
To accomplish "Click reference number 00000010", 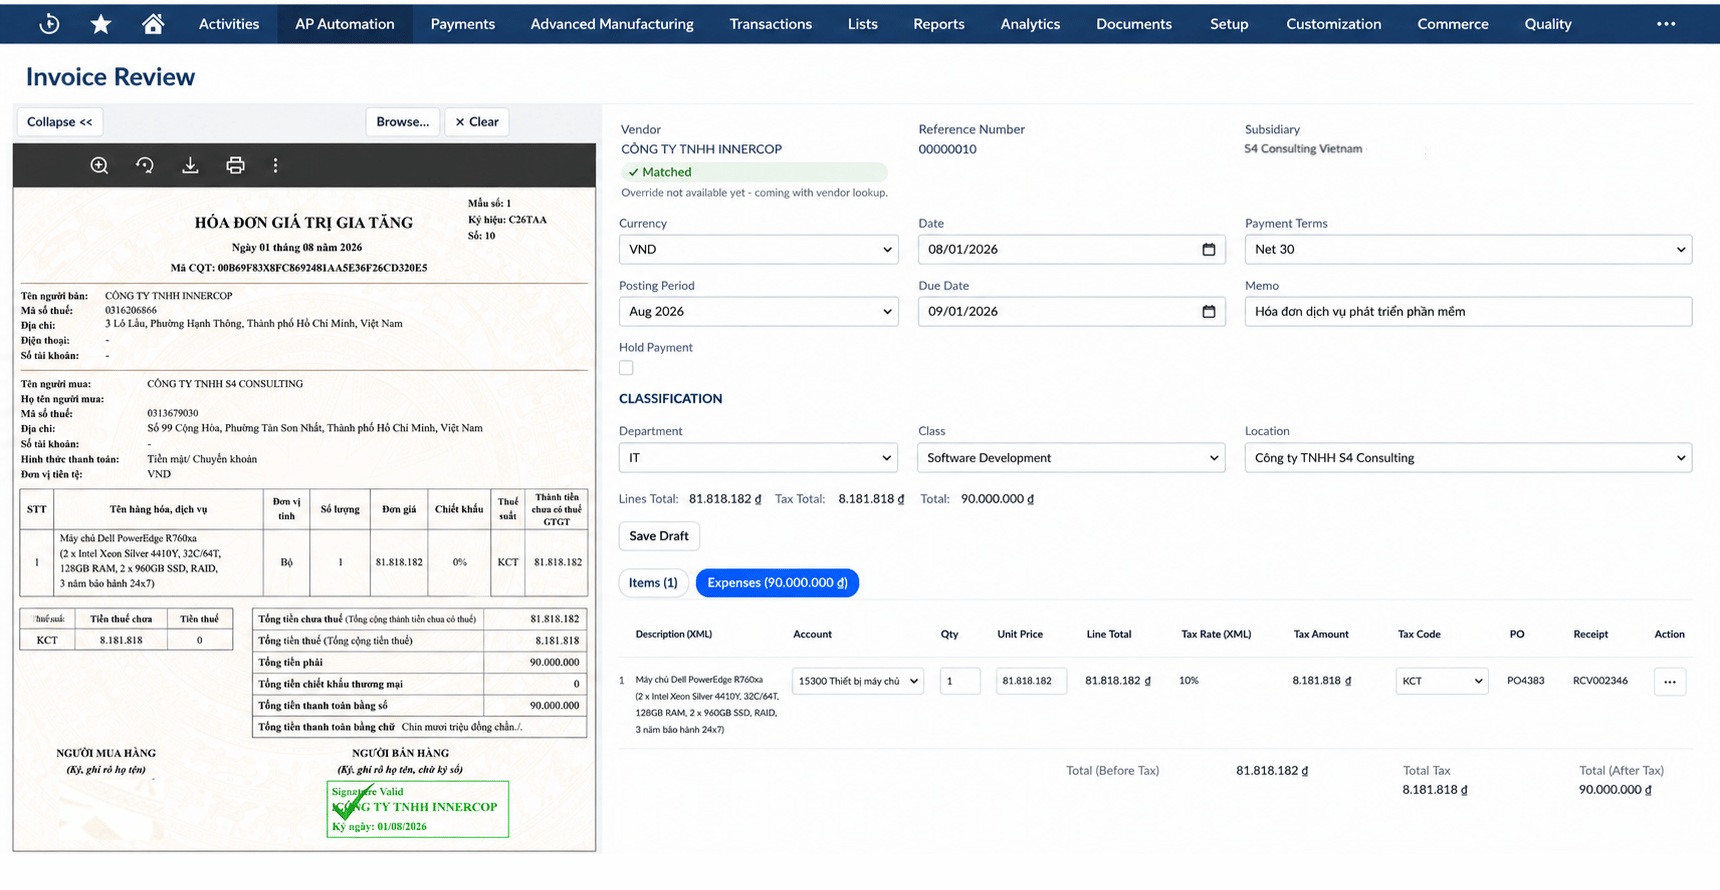I will pos(947,149).
